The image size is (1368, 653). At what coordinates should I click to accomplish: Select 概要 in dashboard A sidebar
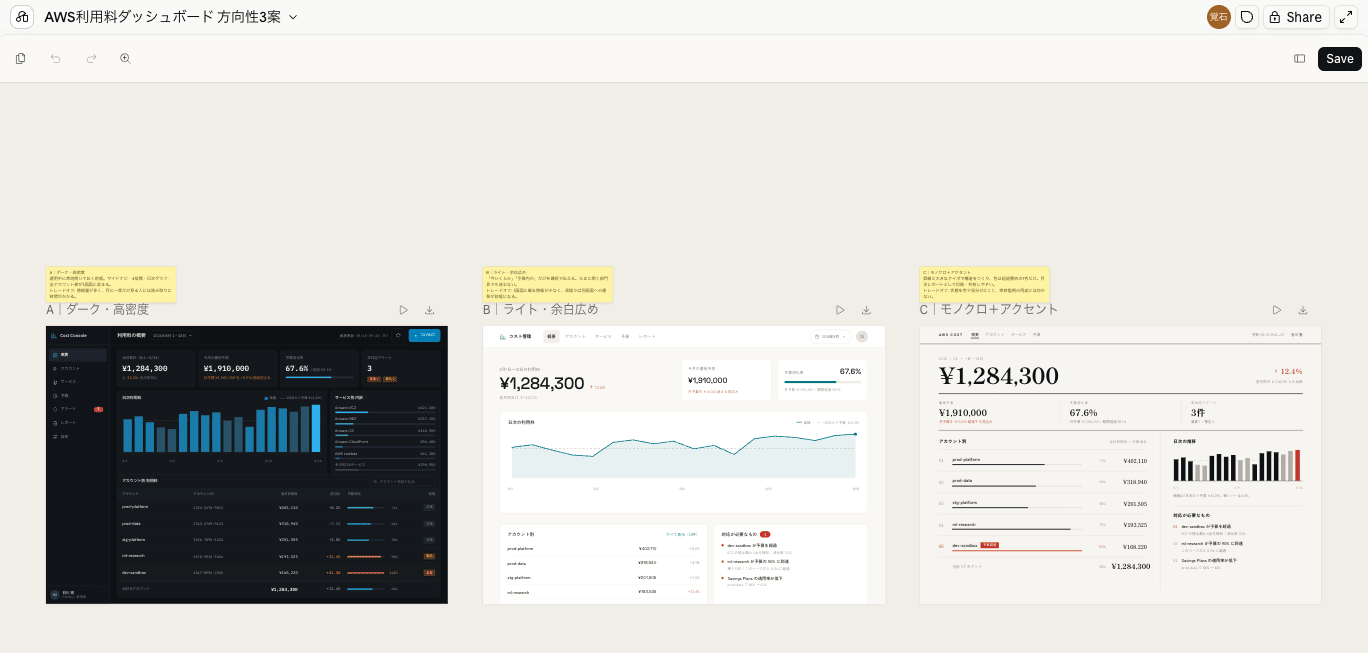point(77,354)
